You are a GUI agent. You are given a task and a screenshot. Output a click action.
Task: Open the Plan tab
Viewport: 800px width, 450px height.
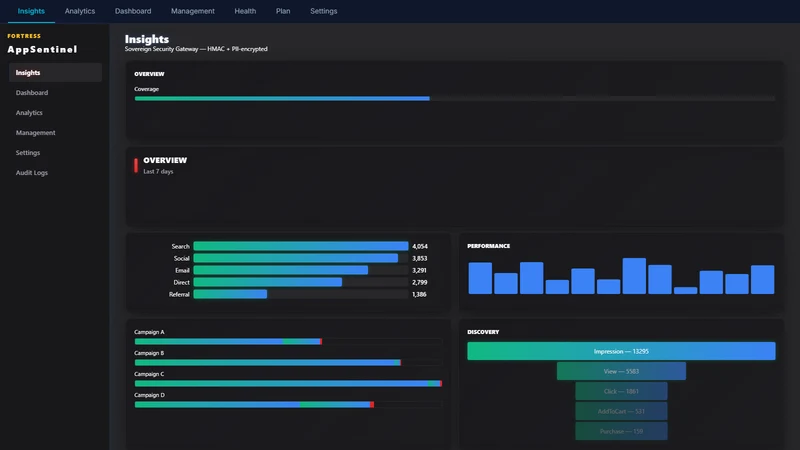click(283, 11)
